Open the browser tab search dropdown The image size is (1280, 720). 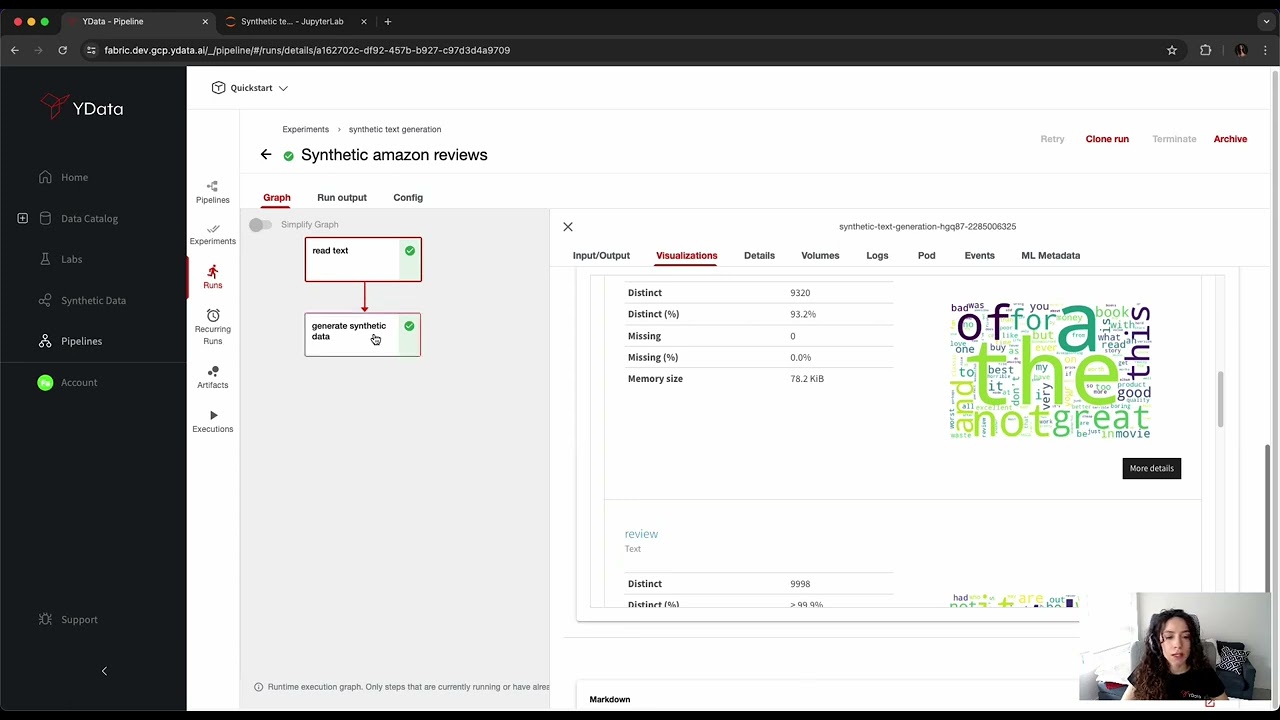pos(1266,21)
